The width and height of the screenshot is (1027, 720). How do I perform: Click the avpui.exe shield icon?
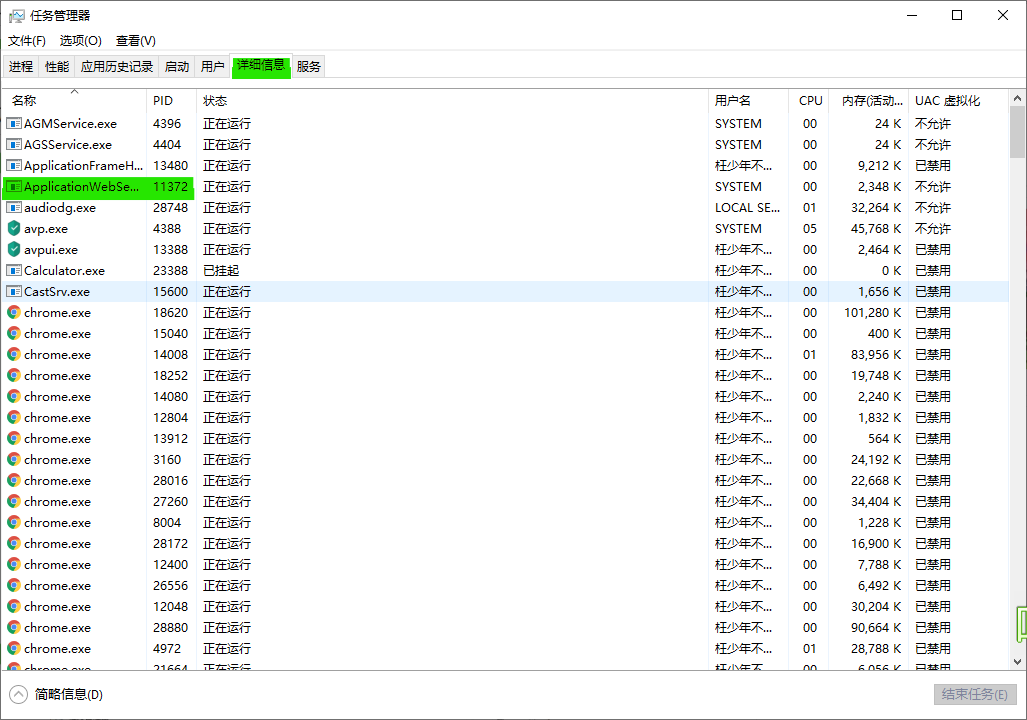pyautogui.click(x=14, y=249)
